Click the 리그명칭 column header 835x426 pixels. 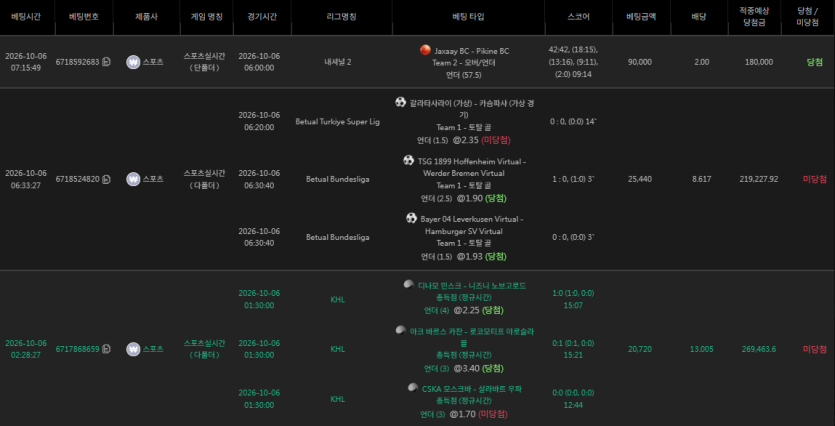tap(341, 16)
